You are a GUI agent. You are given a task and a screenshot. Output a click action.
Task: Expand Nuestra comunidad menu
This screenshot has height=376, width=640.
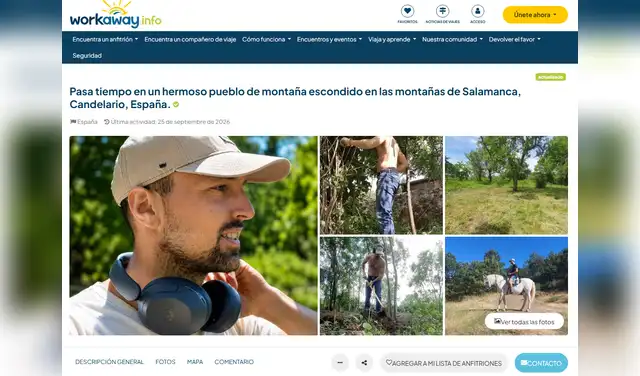[452, 40]
